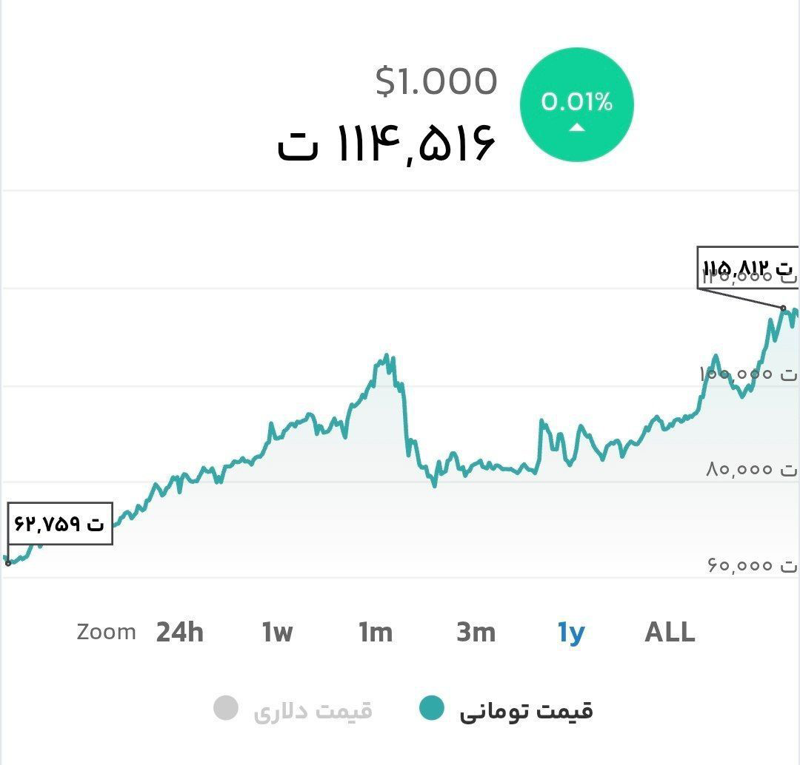The height and width of the screenshot is (765, 800).
Task: Select the 1w zoom range
Action: [277, 632]
